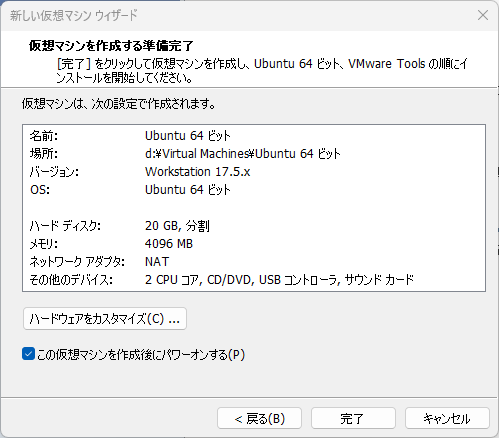Click the 4096 MB memory value
This screenshot has width=499, height=438.
pyautogui.click(x=169, y=244)
